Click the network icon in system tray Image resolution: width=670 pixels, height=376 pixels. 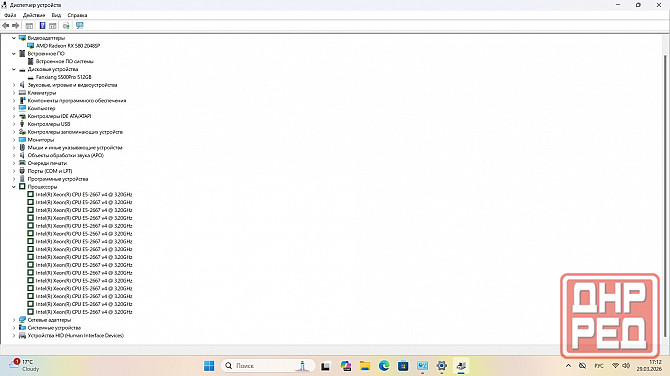(615, 366)
